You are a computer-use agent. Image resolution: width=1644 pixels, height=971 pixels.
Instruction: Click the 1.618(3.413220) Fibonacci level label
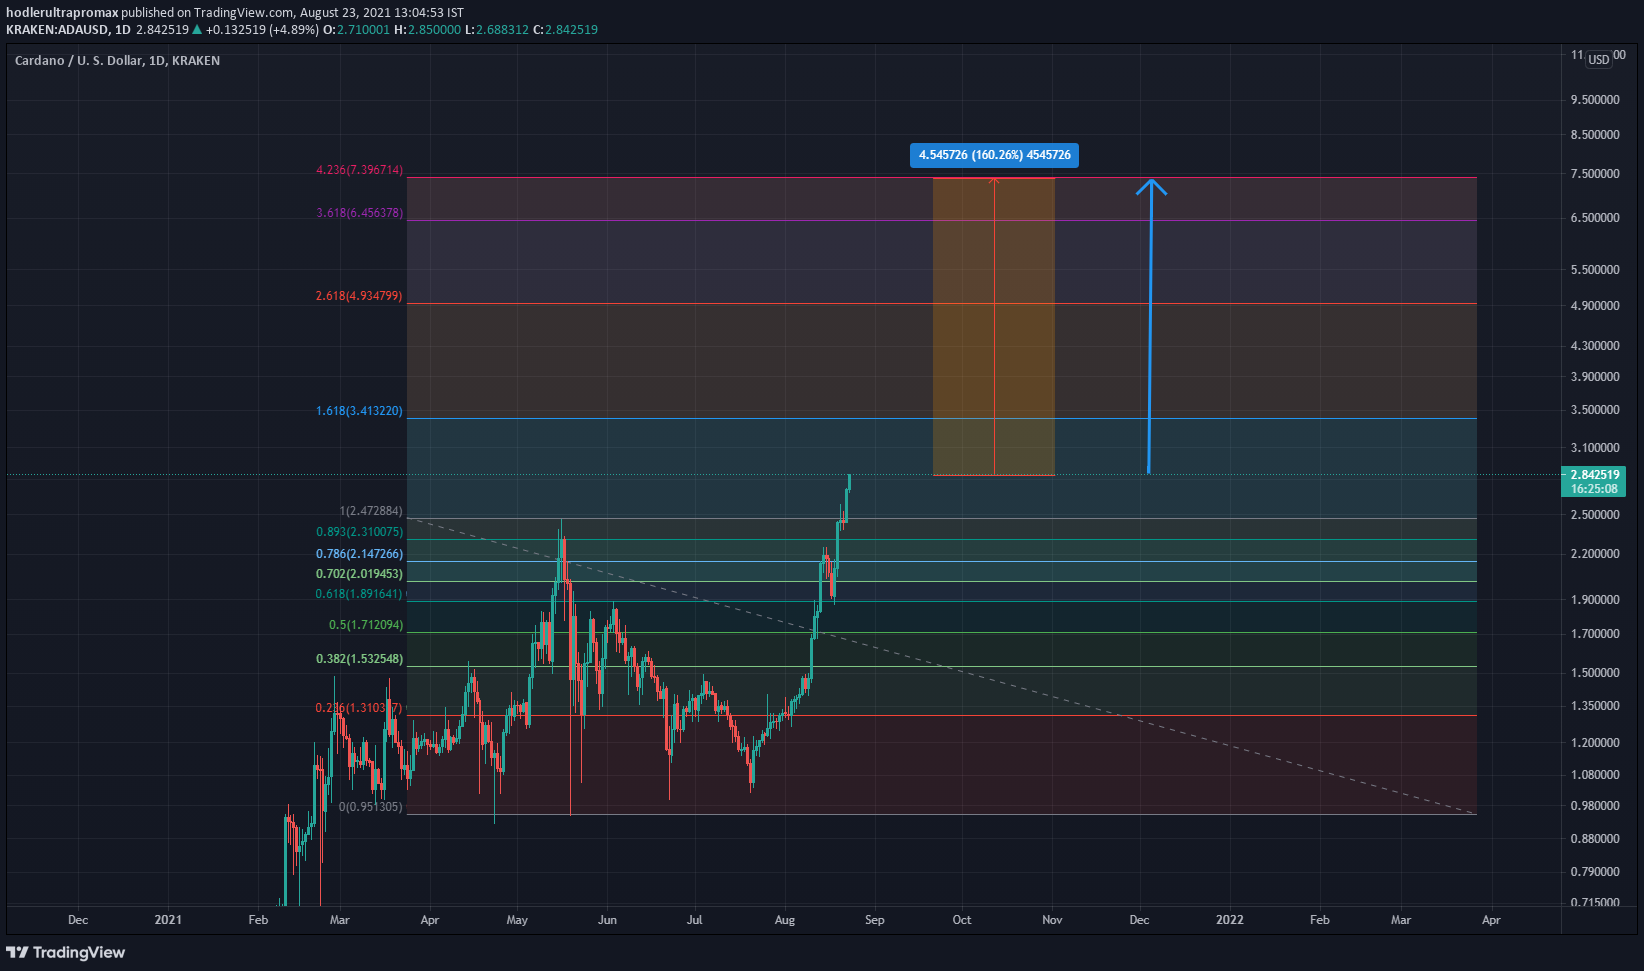pos(359,411)
